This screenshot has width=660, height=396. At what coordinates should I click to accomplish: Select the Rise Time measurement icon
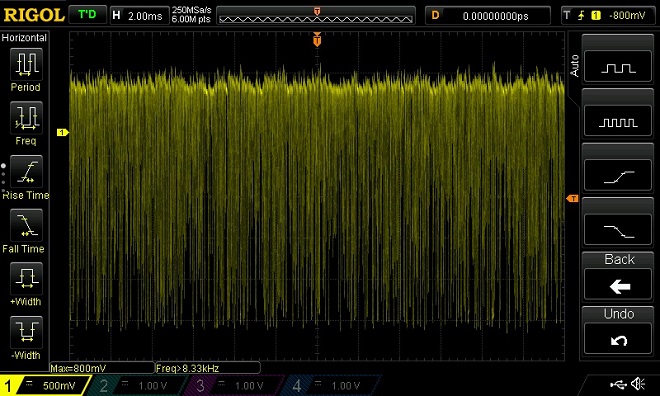[26, 172]
